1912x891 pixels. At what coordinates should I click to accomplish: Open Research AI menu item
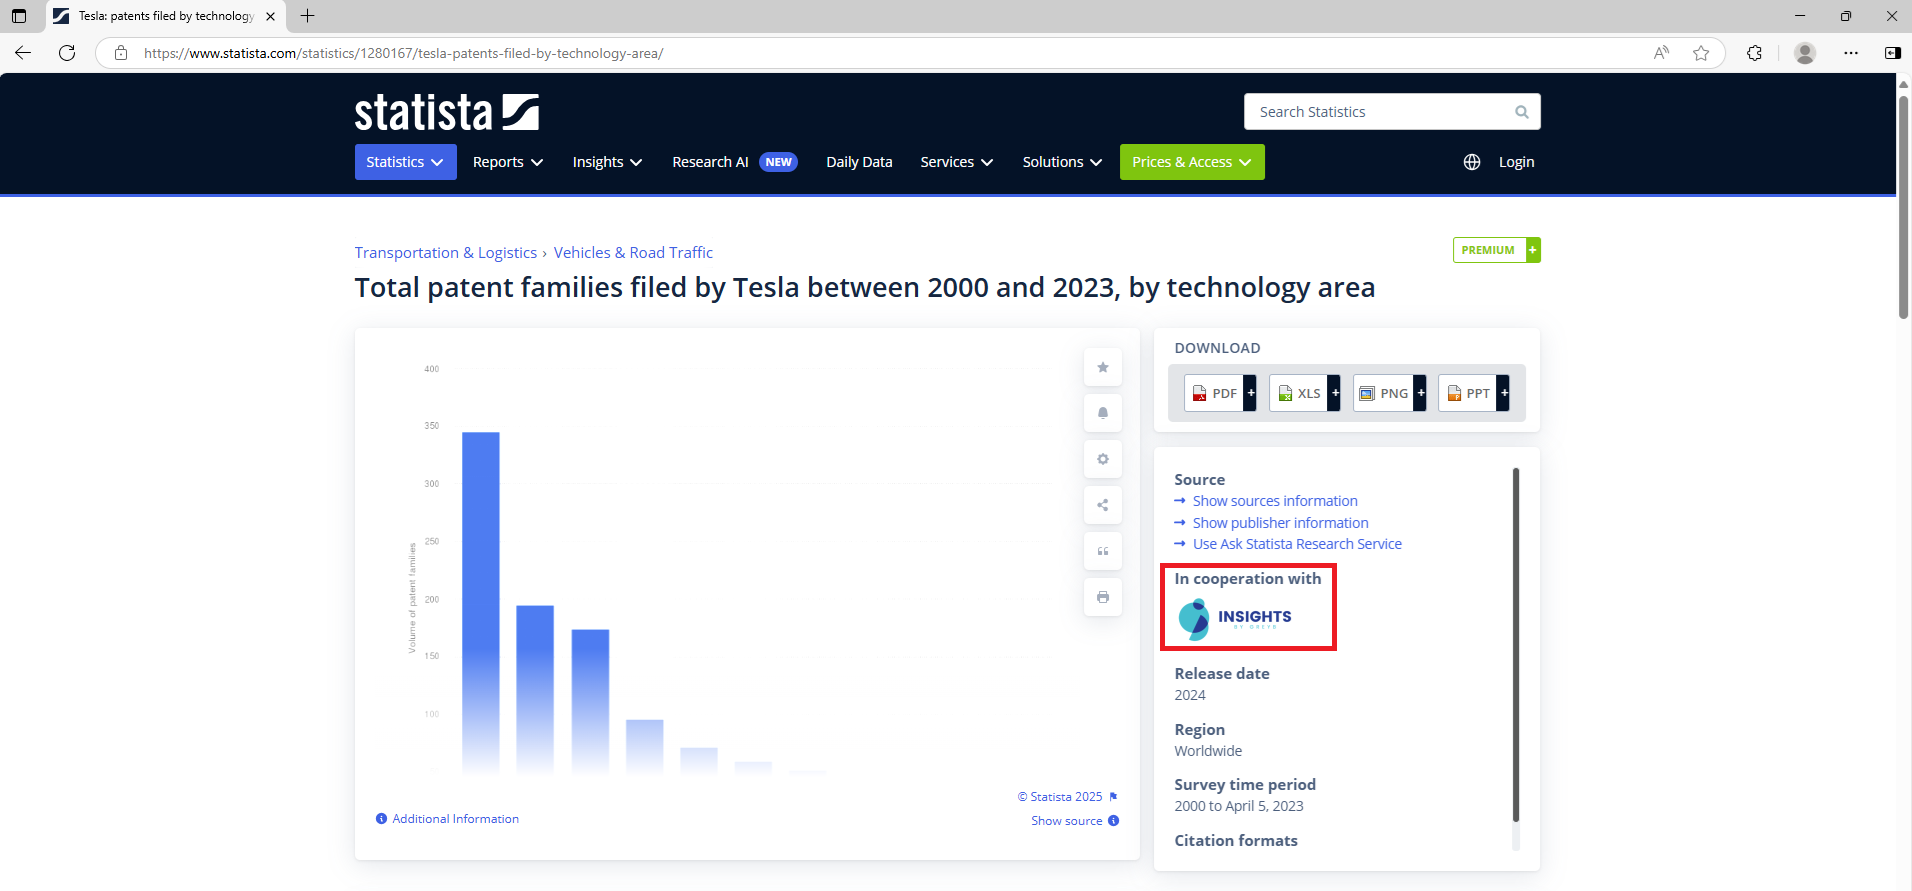pos(710,162)
